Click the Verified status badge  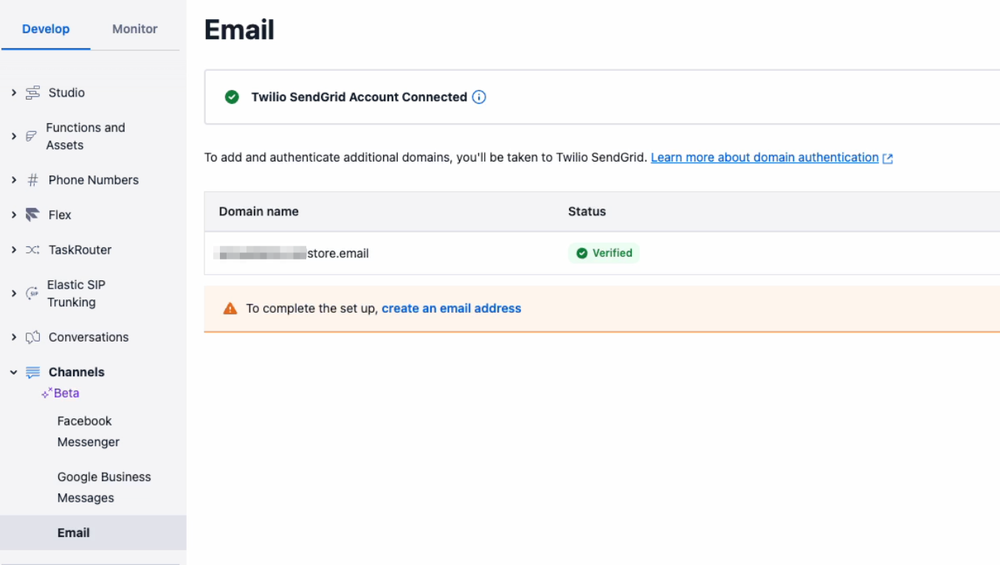tap(604, 253)
